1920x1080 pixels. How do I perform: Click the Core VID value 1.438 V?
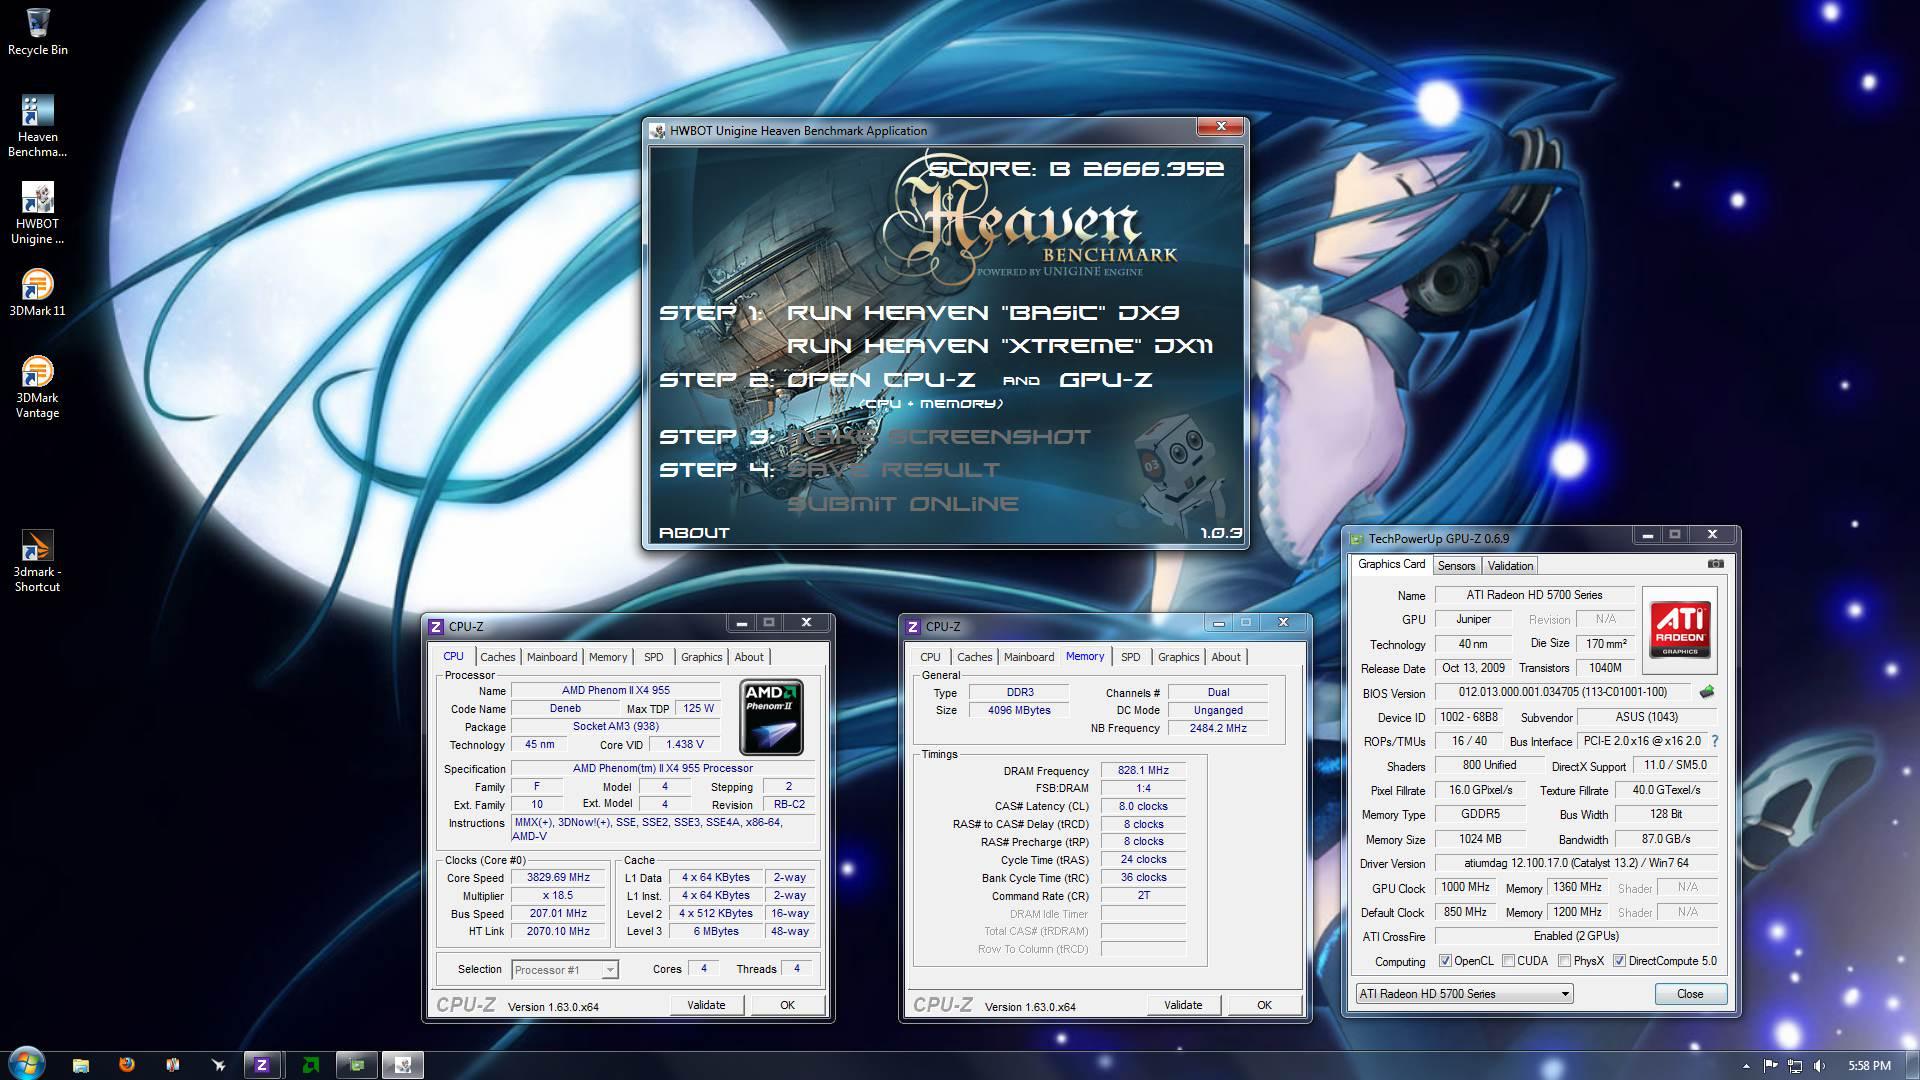(685, 744)
